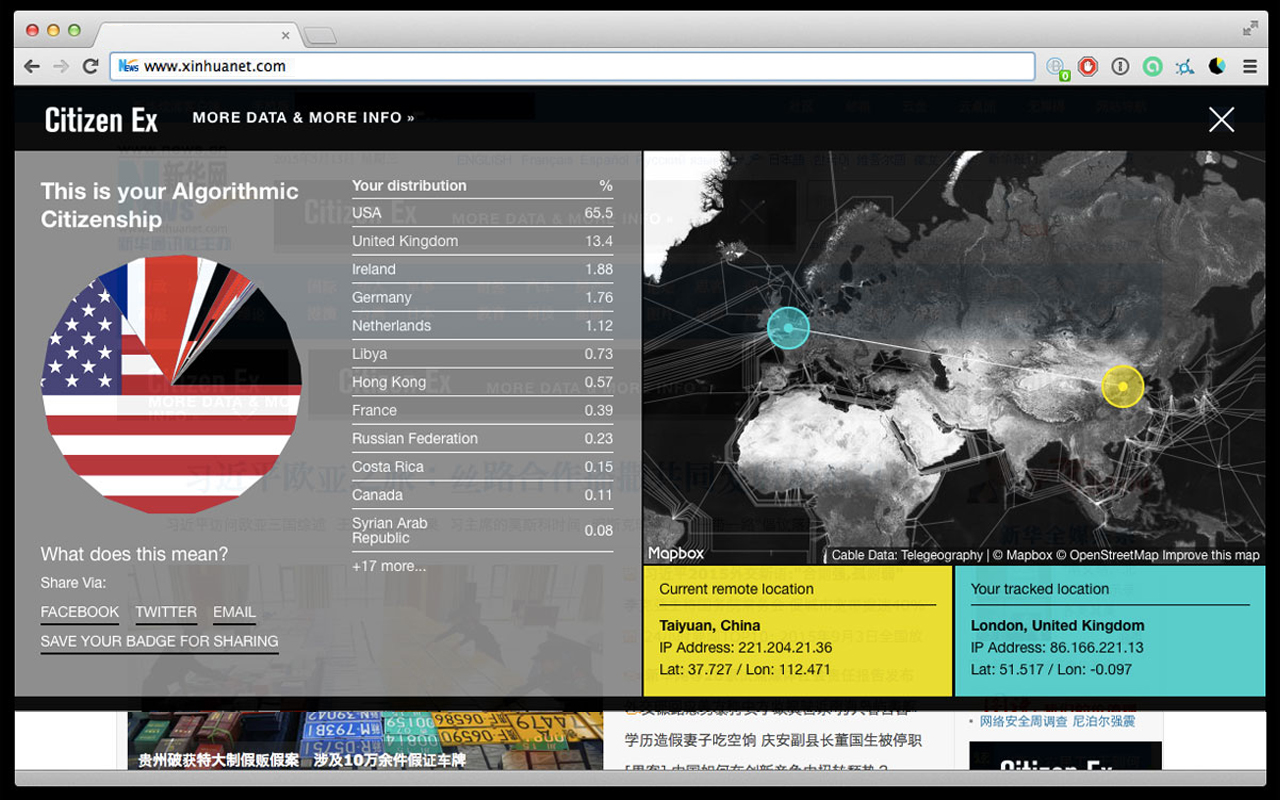Screen dimensions: 1280x800
Task: Open the Chrome hamburger menu
Action: pos(1250,66)
